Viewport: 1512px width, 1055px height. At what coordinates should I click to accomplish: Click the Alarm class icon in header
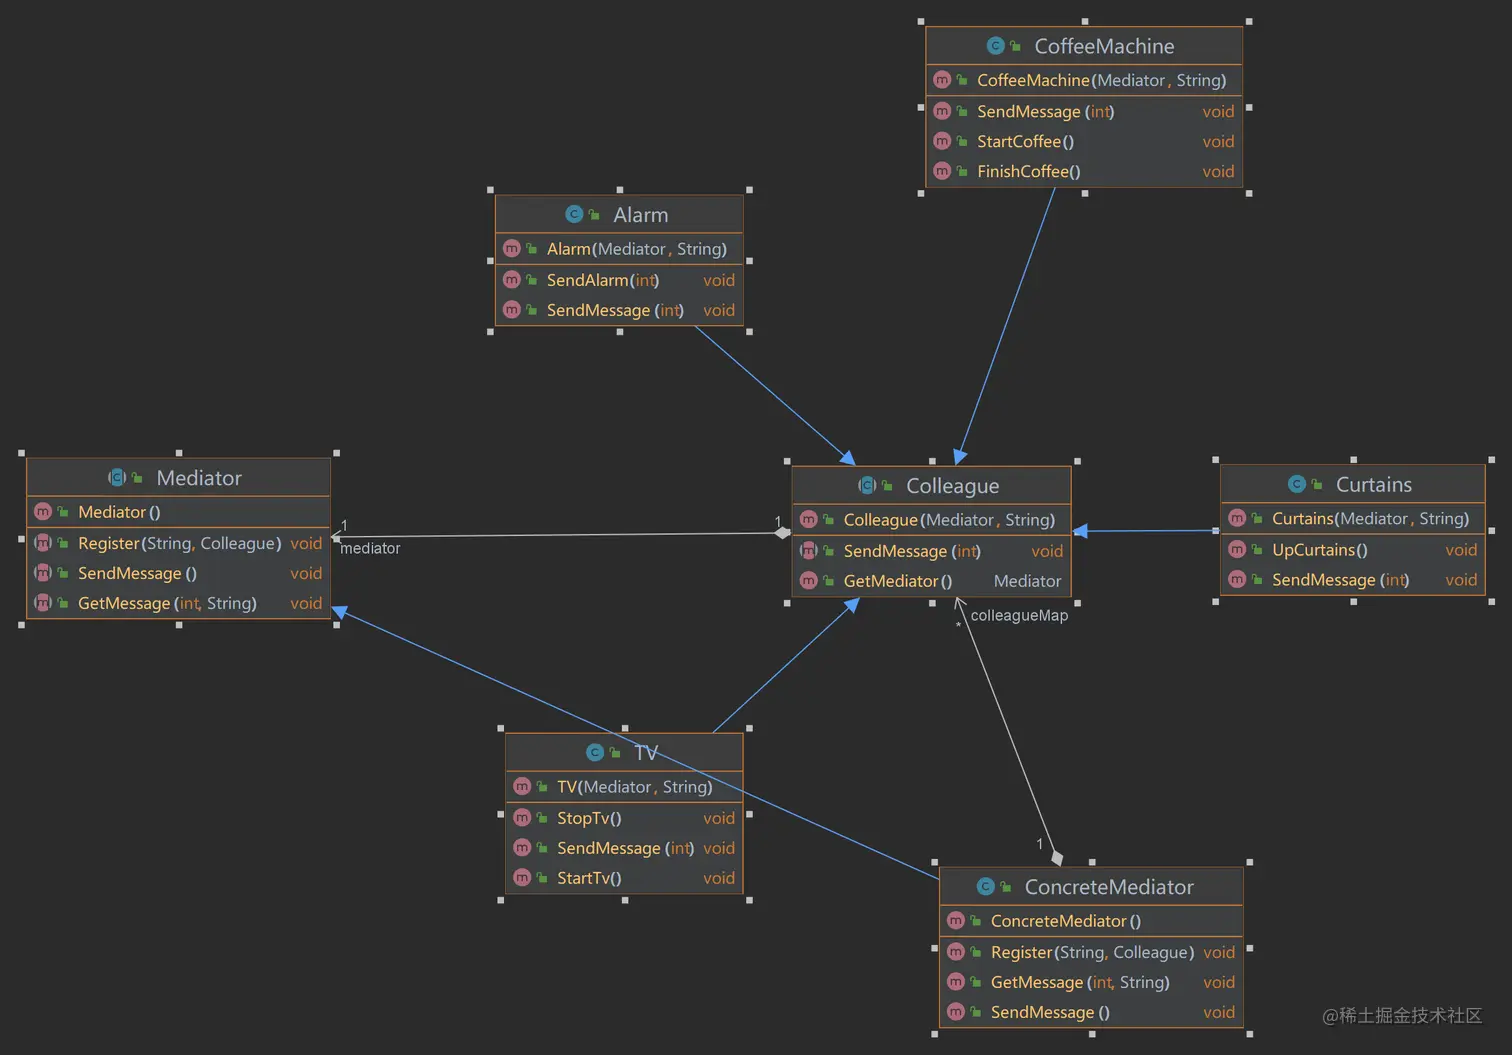coord(574,214)
